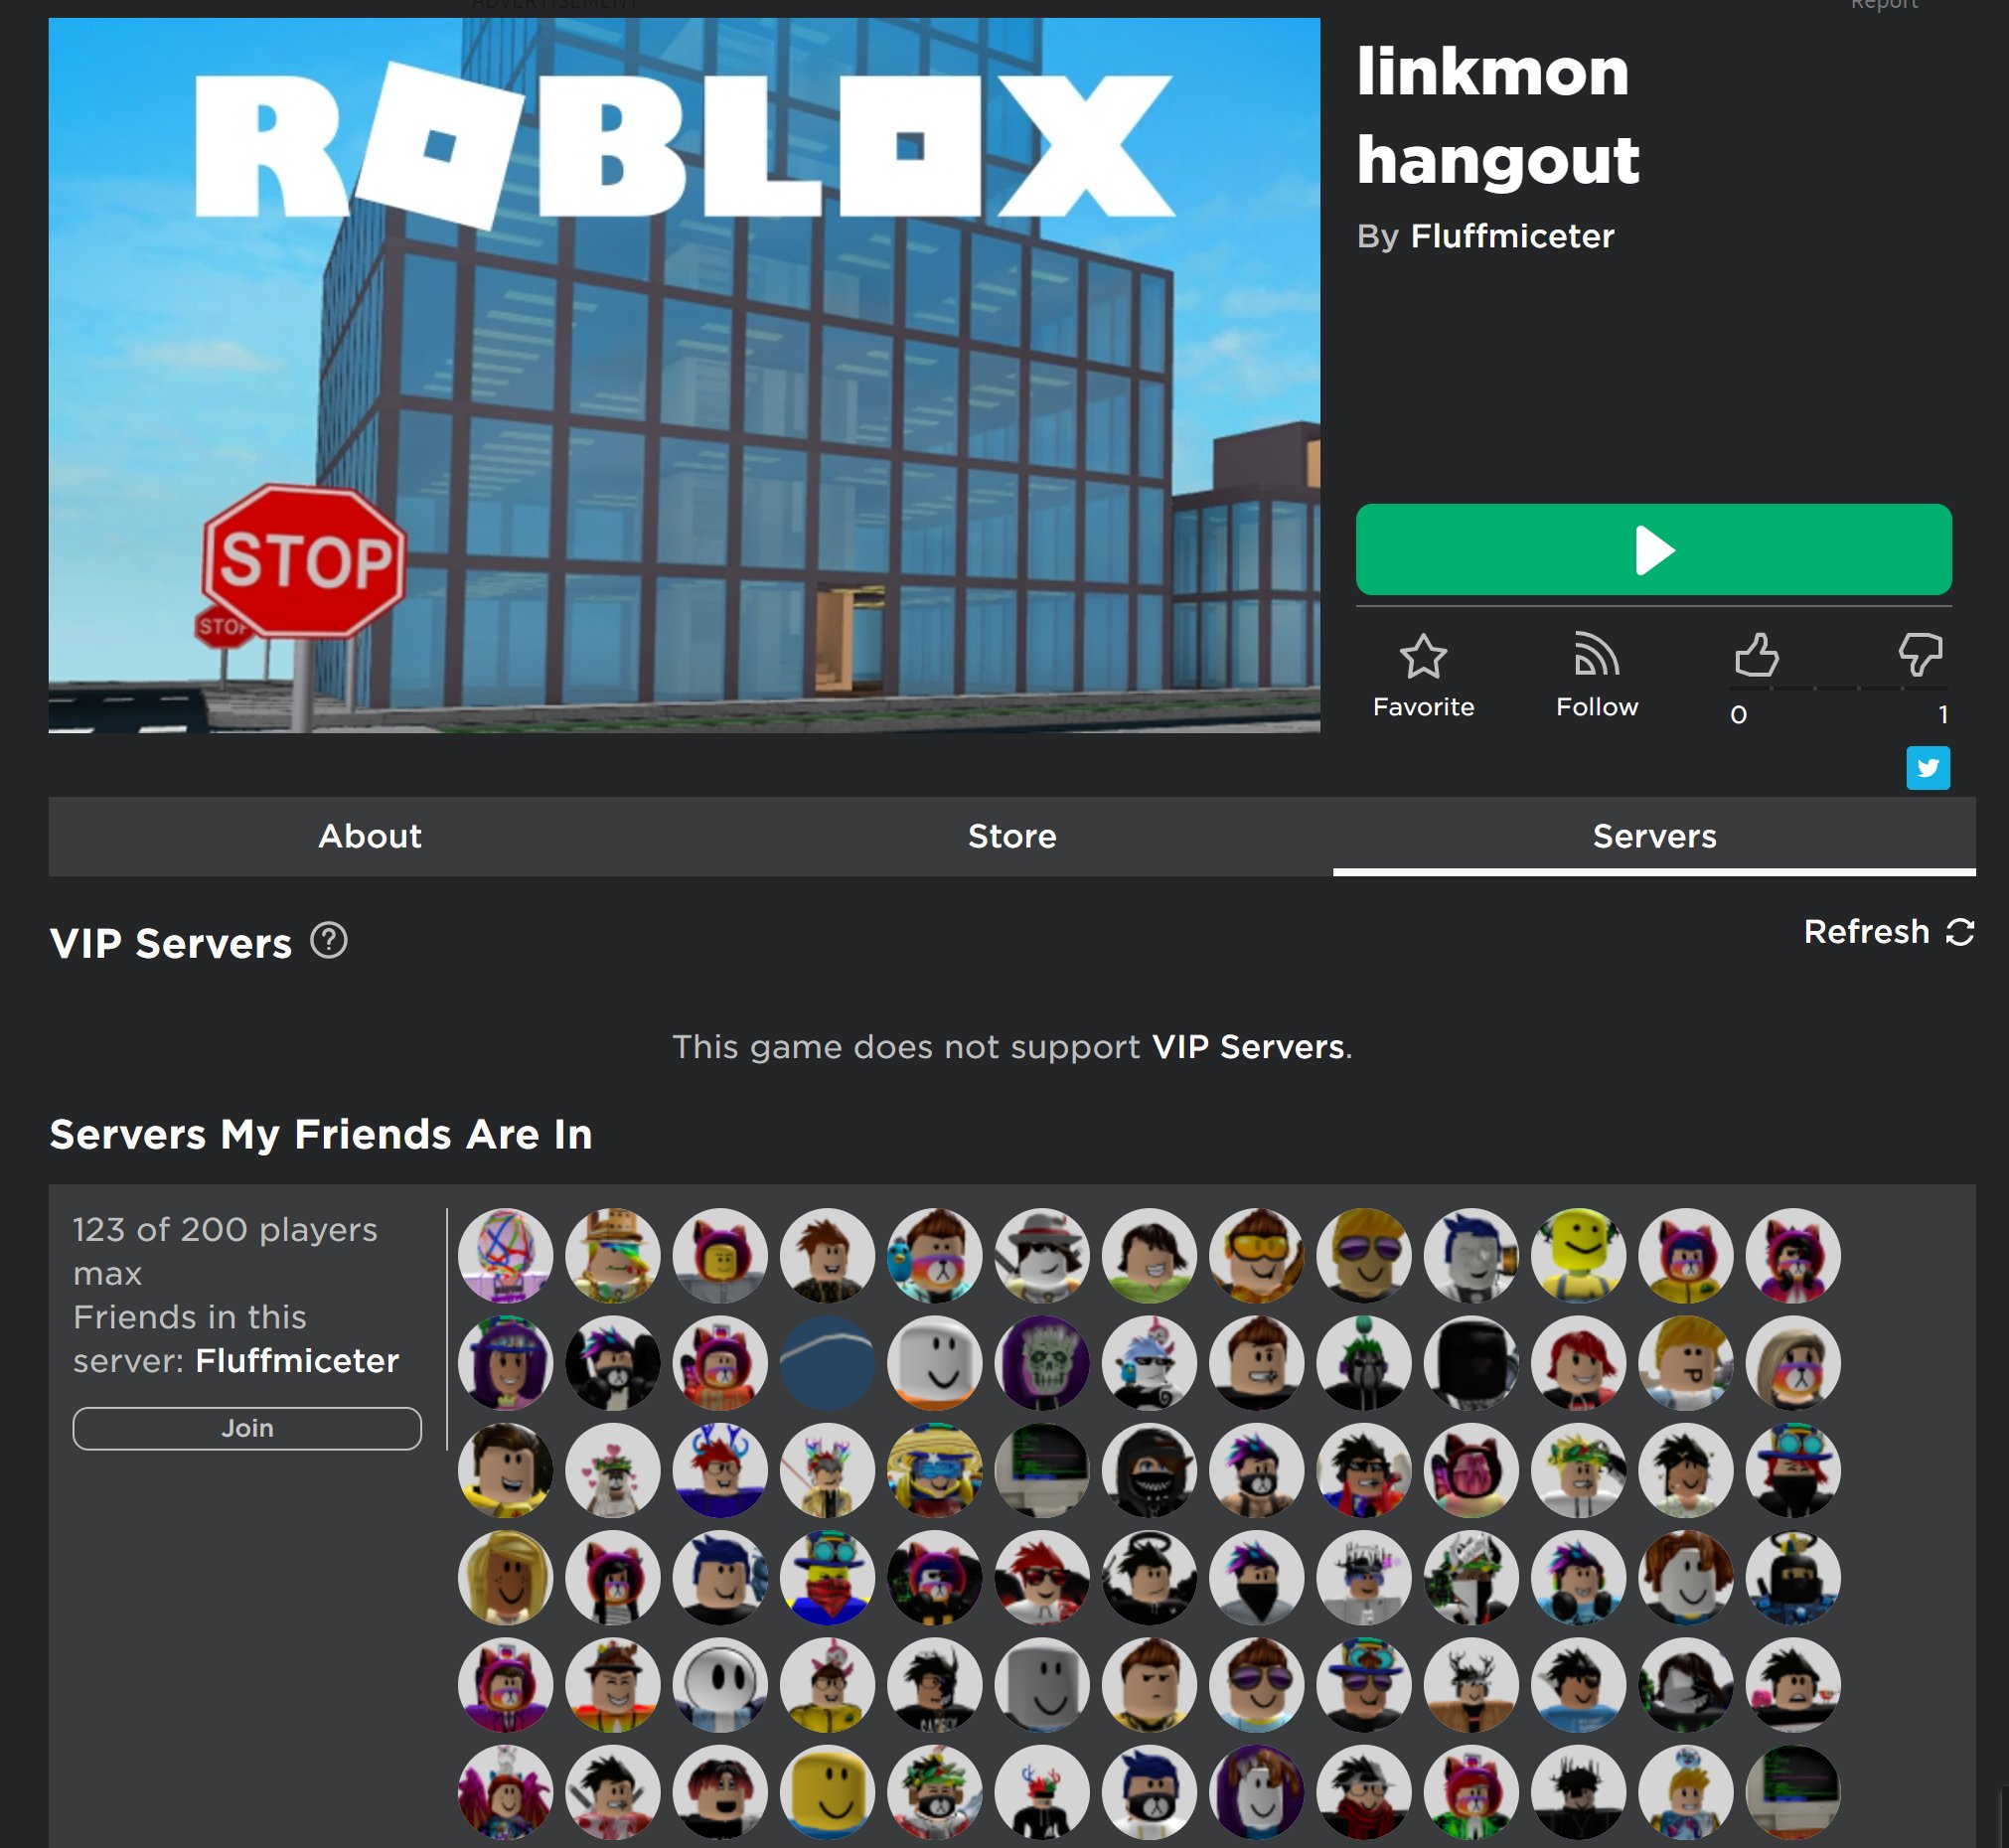Click the Follow feed icon

coord(1596,655)
